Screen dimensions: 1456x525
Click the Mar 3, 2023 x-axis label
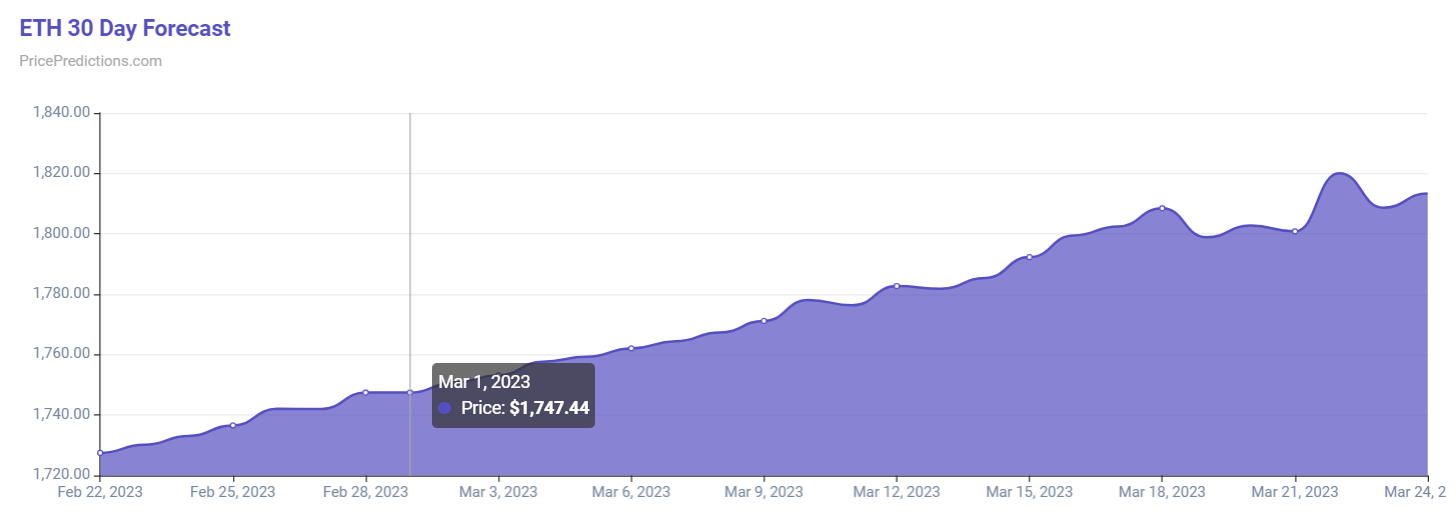coord(498,492)
